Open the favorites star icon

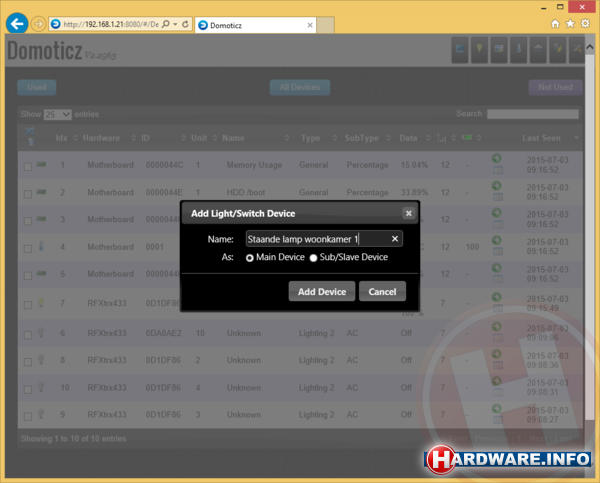click(570, 24)
